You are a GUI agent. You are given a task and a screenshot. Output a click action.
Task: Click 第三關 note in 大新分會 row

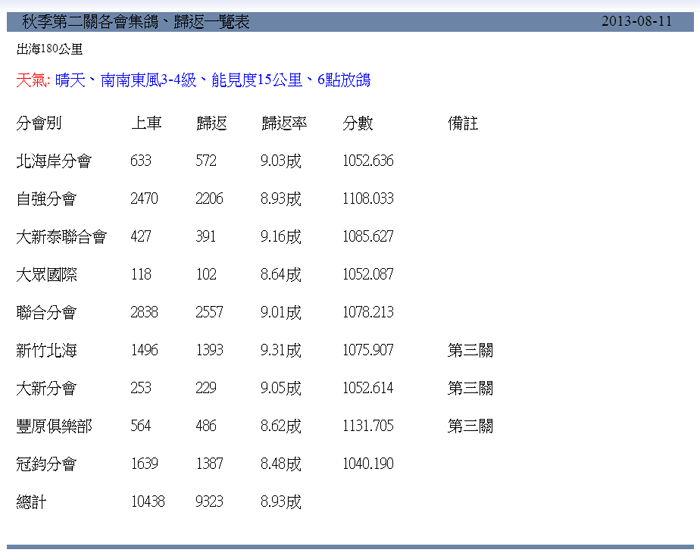point(471,388)
